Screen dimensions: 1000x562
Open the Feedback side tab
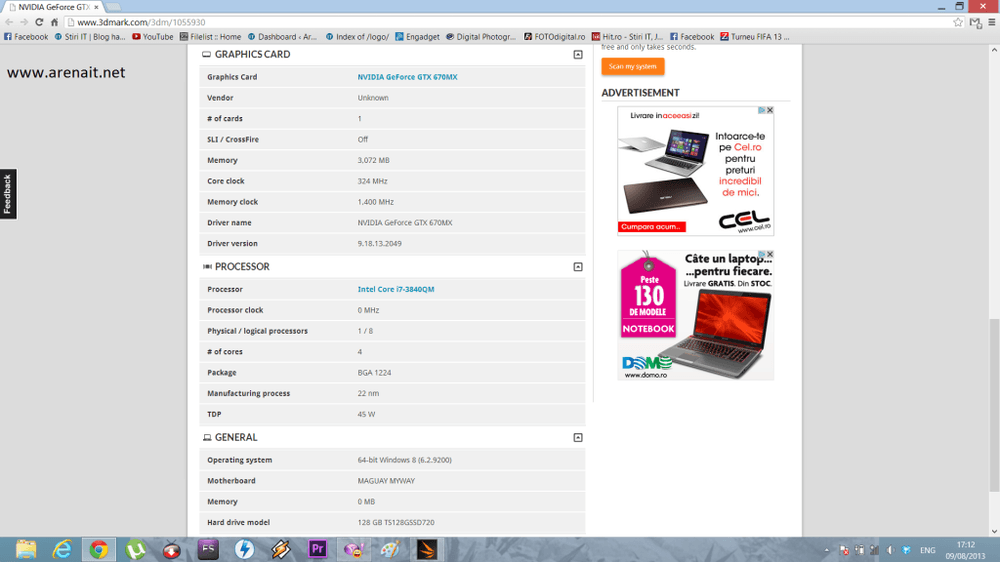[8, 194]
